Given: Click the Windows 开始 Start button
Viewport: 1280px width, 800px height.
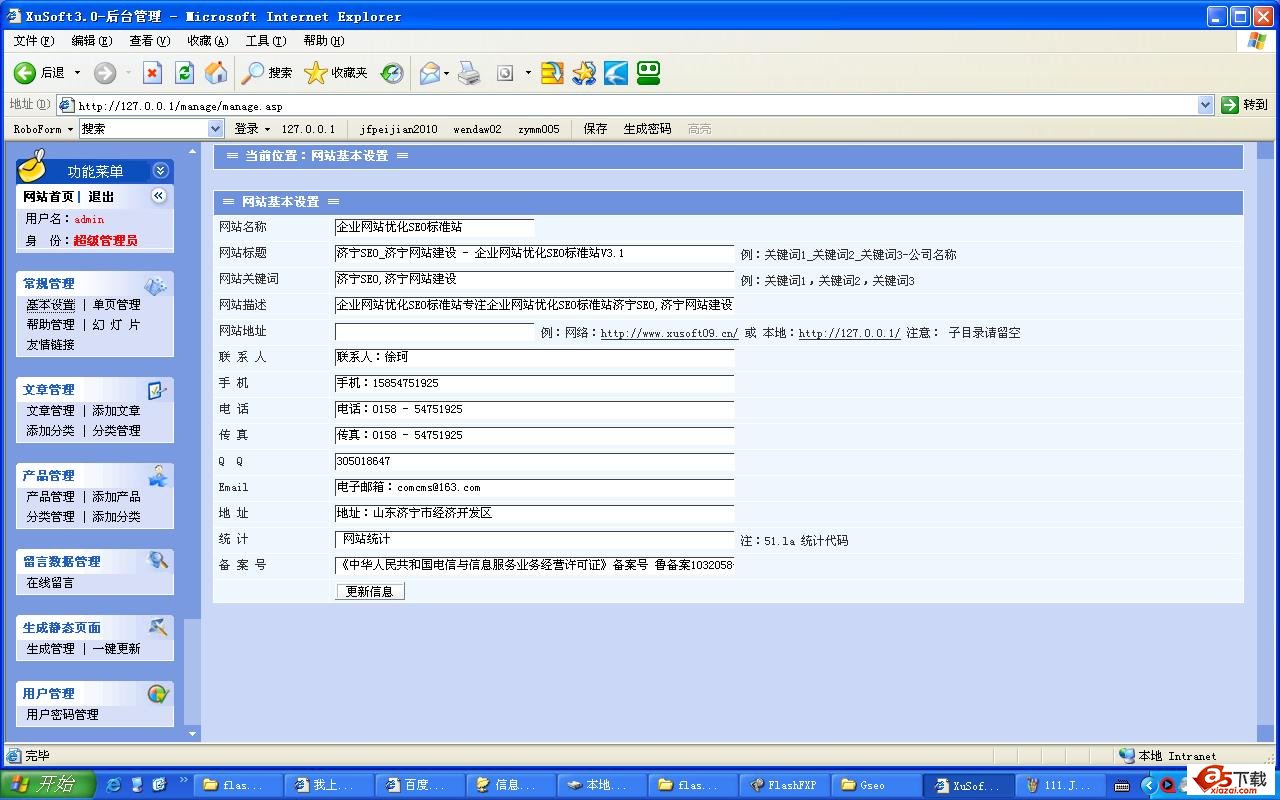Looking at the screenshot, I should (x=47, y=785).
